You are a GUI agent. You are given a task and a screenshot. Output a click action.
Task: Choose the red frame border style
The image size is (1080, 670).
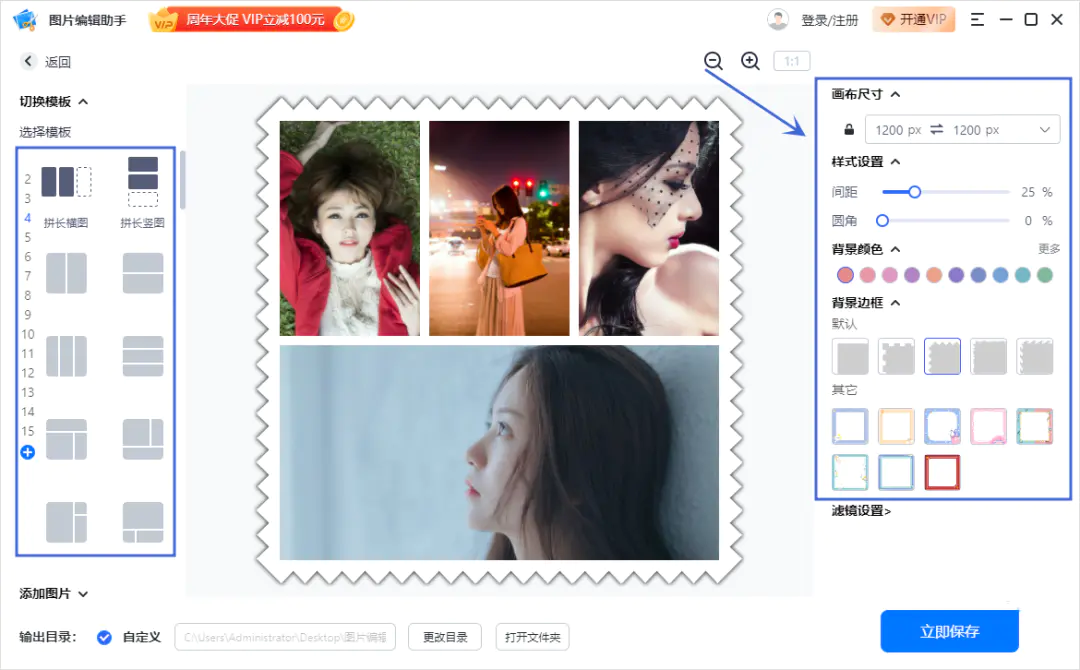click(x=942, y=472)
